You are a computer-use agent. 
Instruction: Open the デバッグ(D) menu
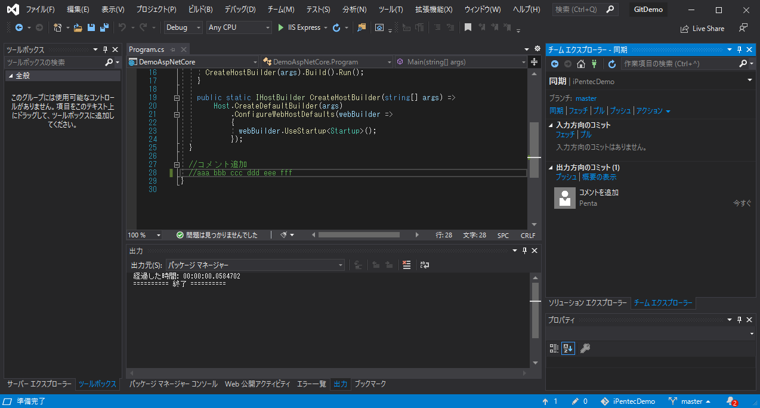(240, 9)
